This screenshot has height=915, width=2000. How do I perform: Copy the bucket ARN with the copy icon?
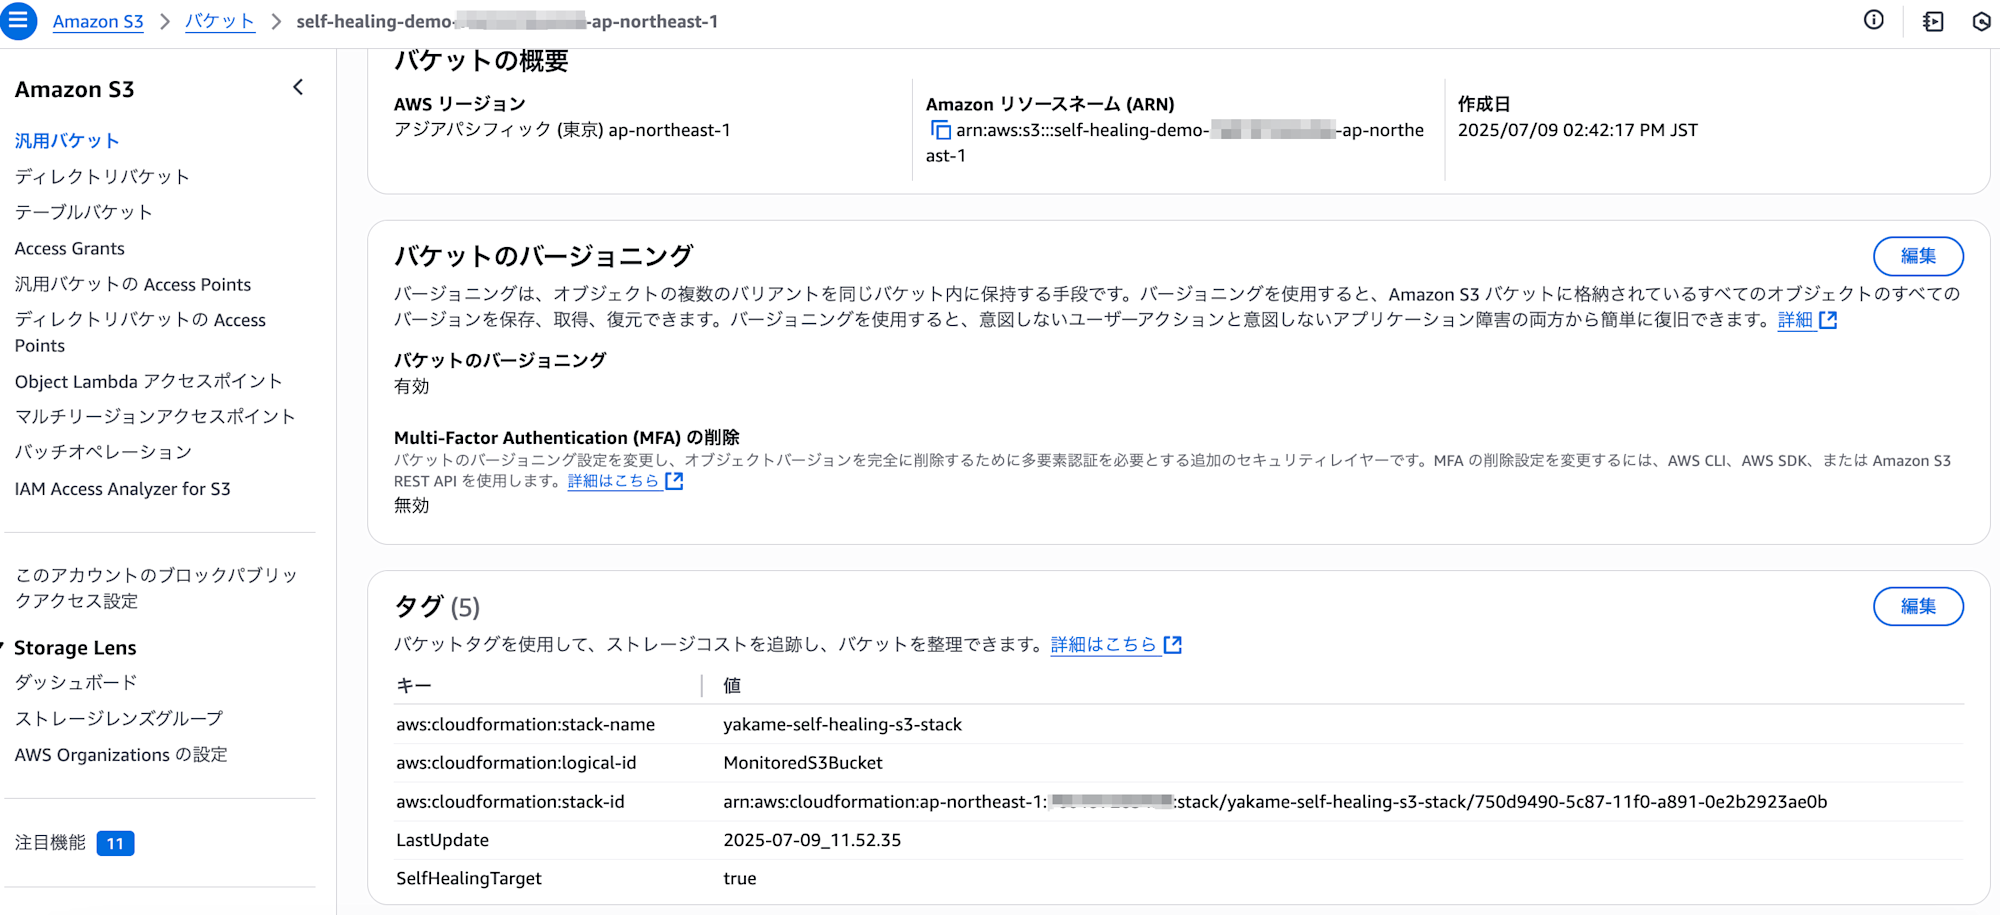[x=940, y=130]
